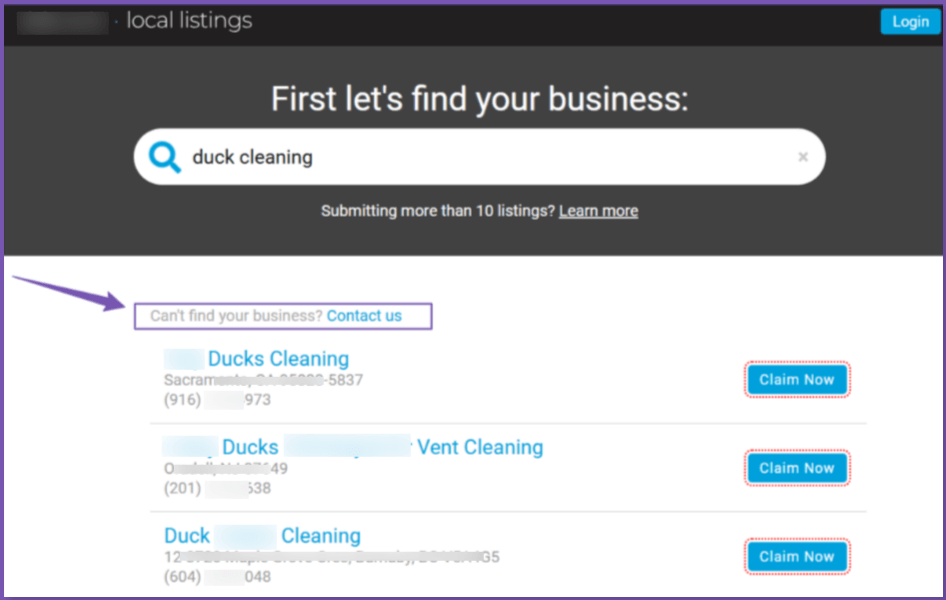Click the Login button
Viewport: 946px width, 600px height.
[910, 22]
